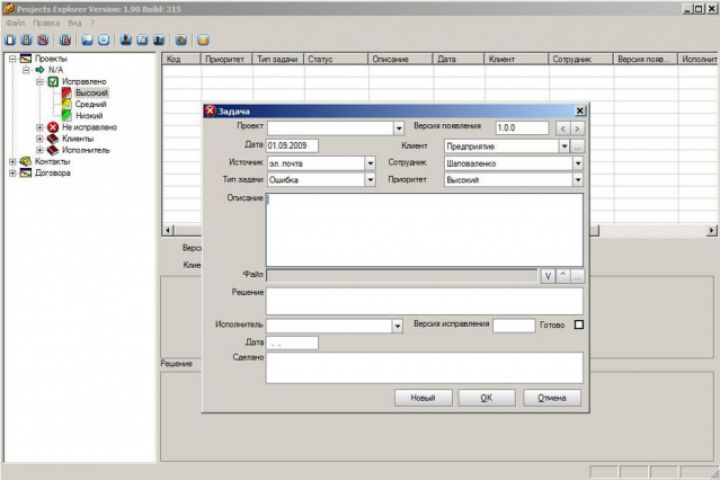Click into the Описание text area
This screenshot has width=720, height=480.
tap(425, 230)
